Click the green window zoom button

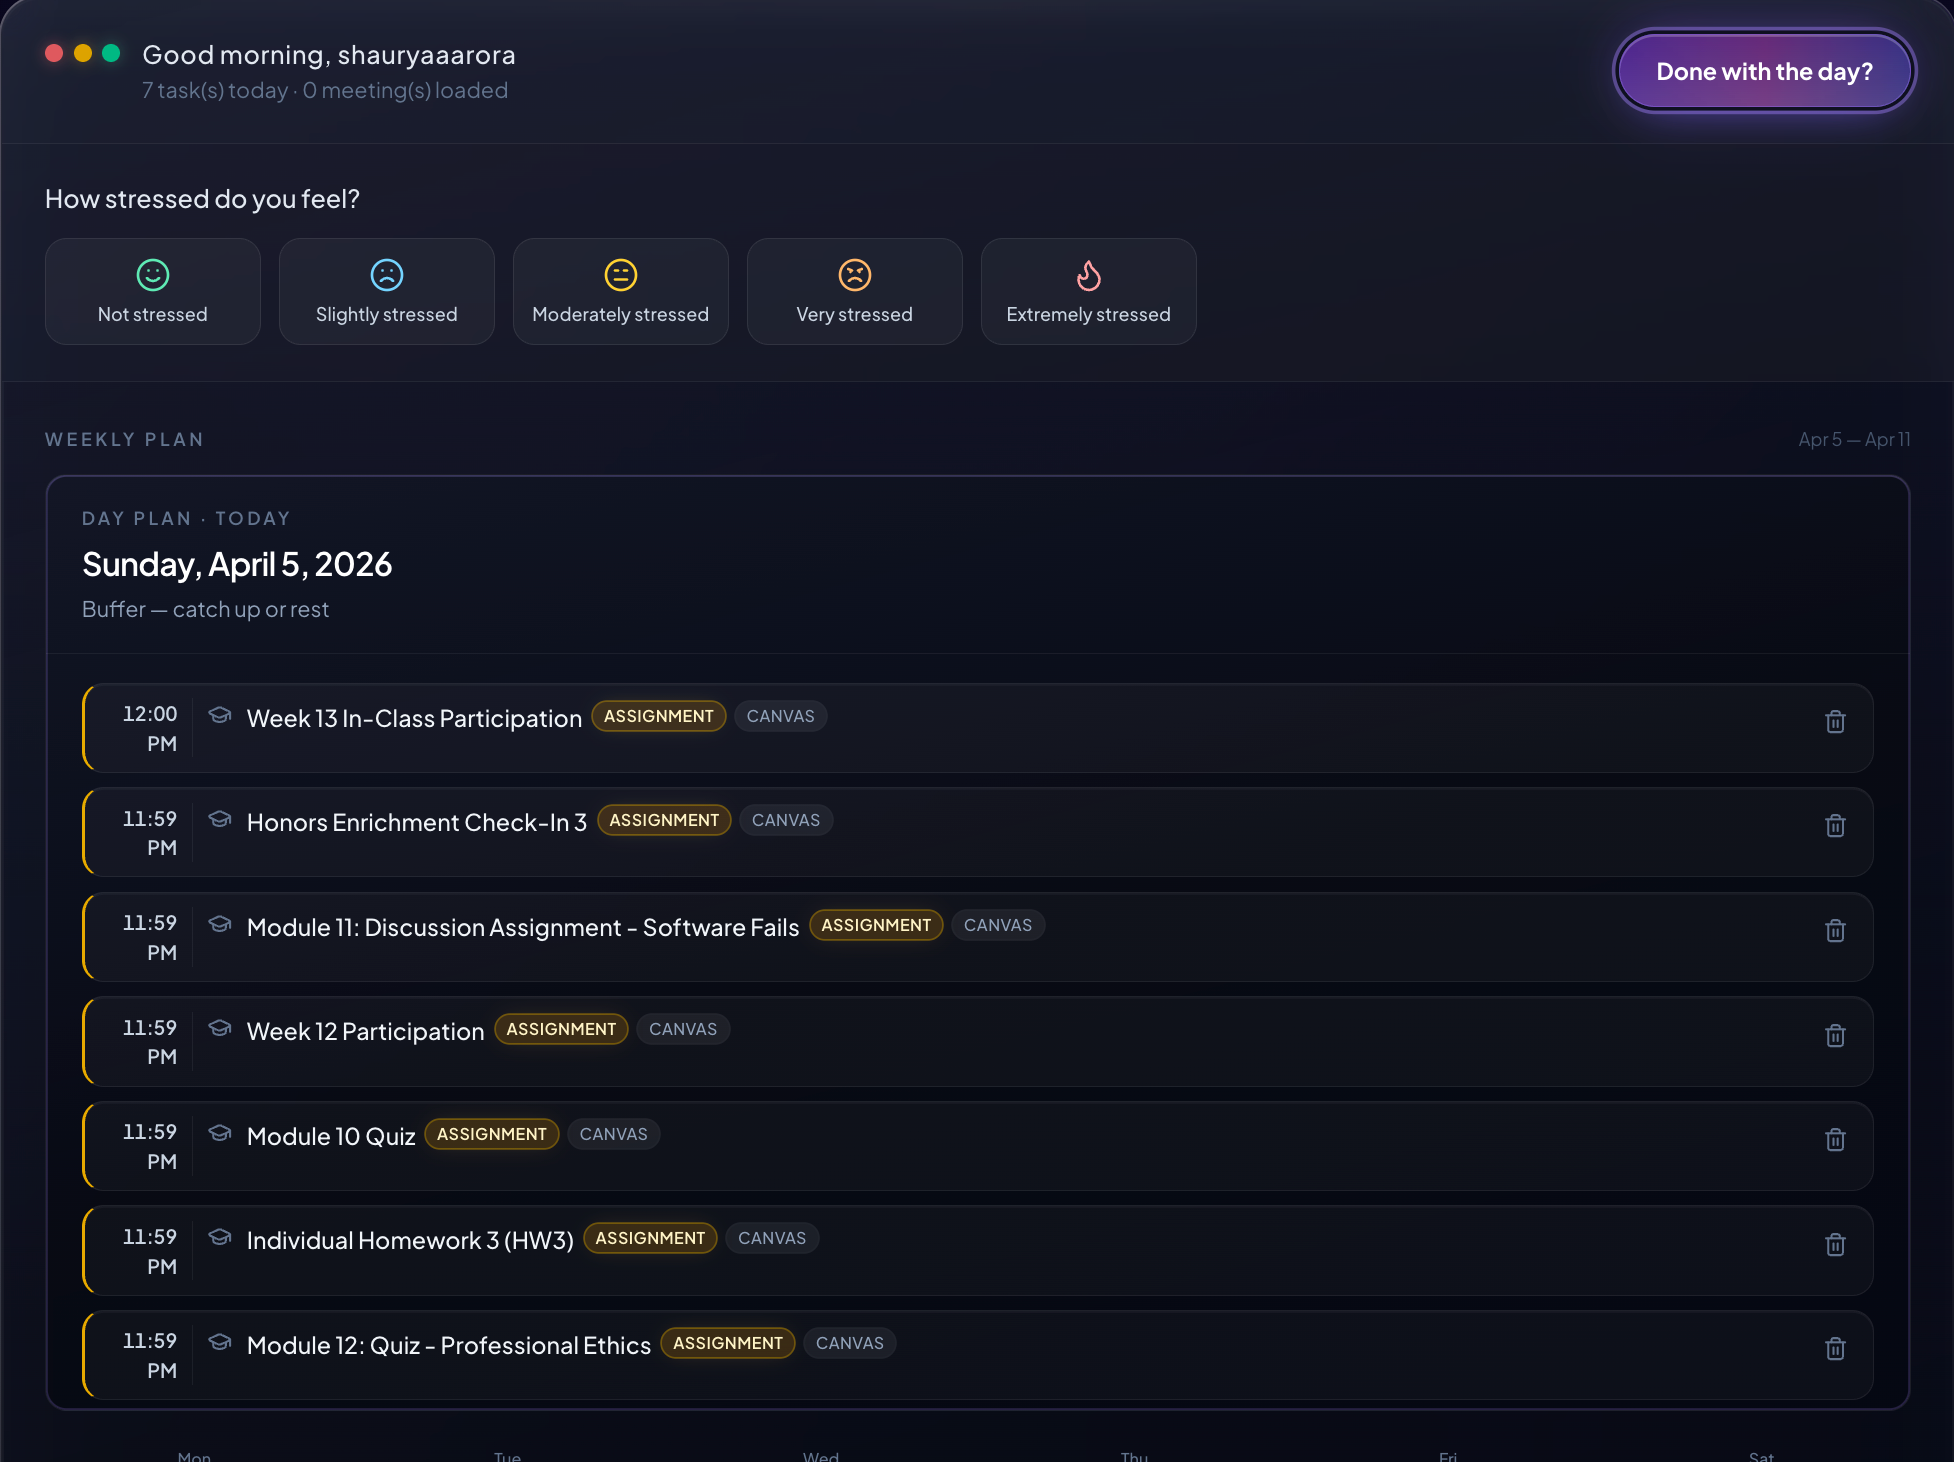[x=111, y=53]
